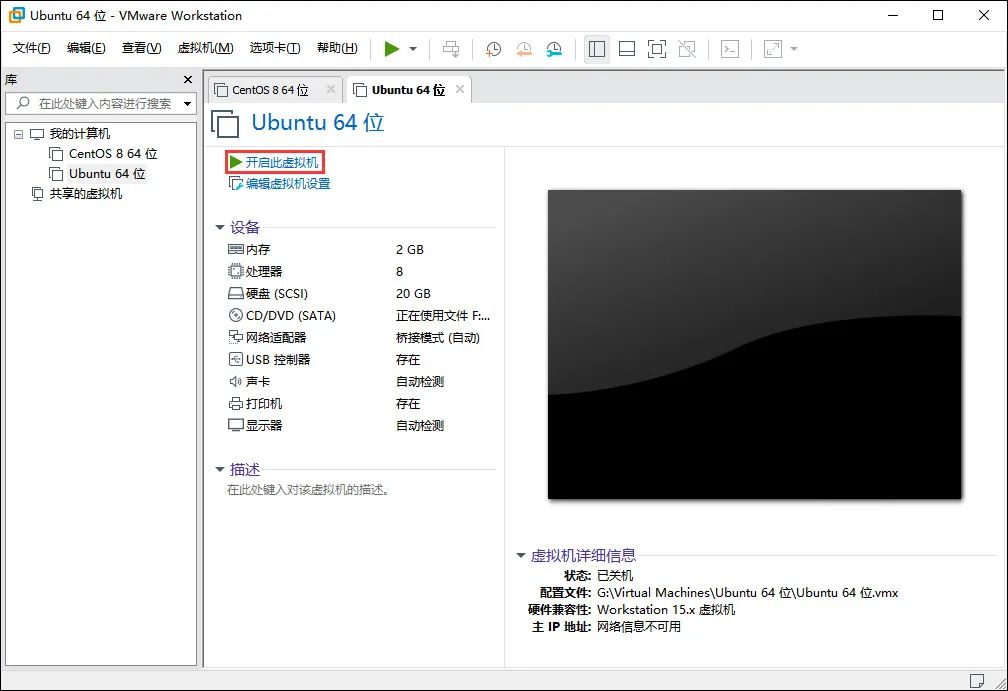Maximize the VMware Workstation window
Viewport: 1008px width, 691px height.
click(938, 15)
